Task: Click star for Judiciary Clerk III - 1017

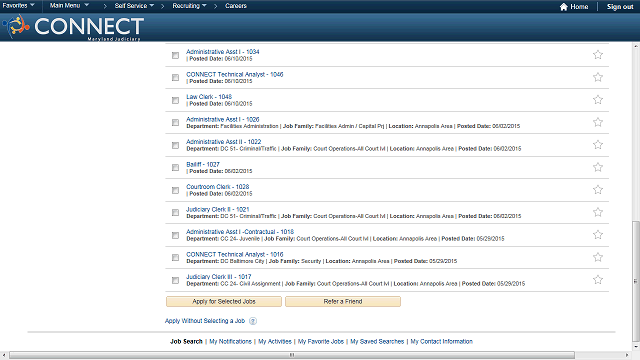Action: (598, 280)
